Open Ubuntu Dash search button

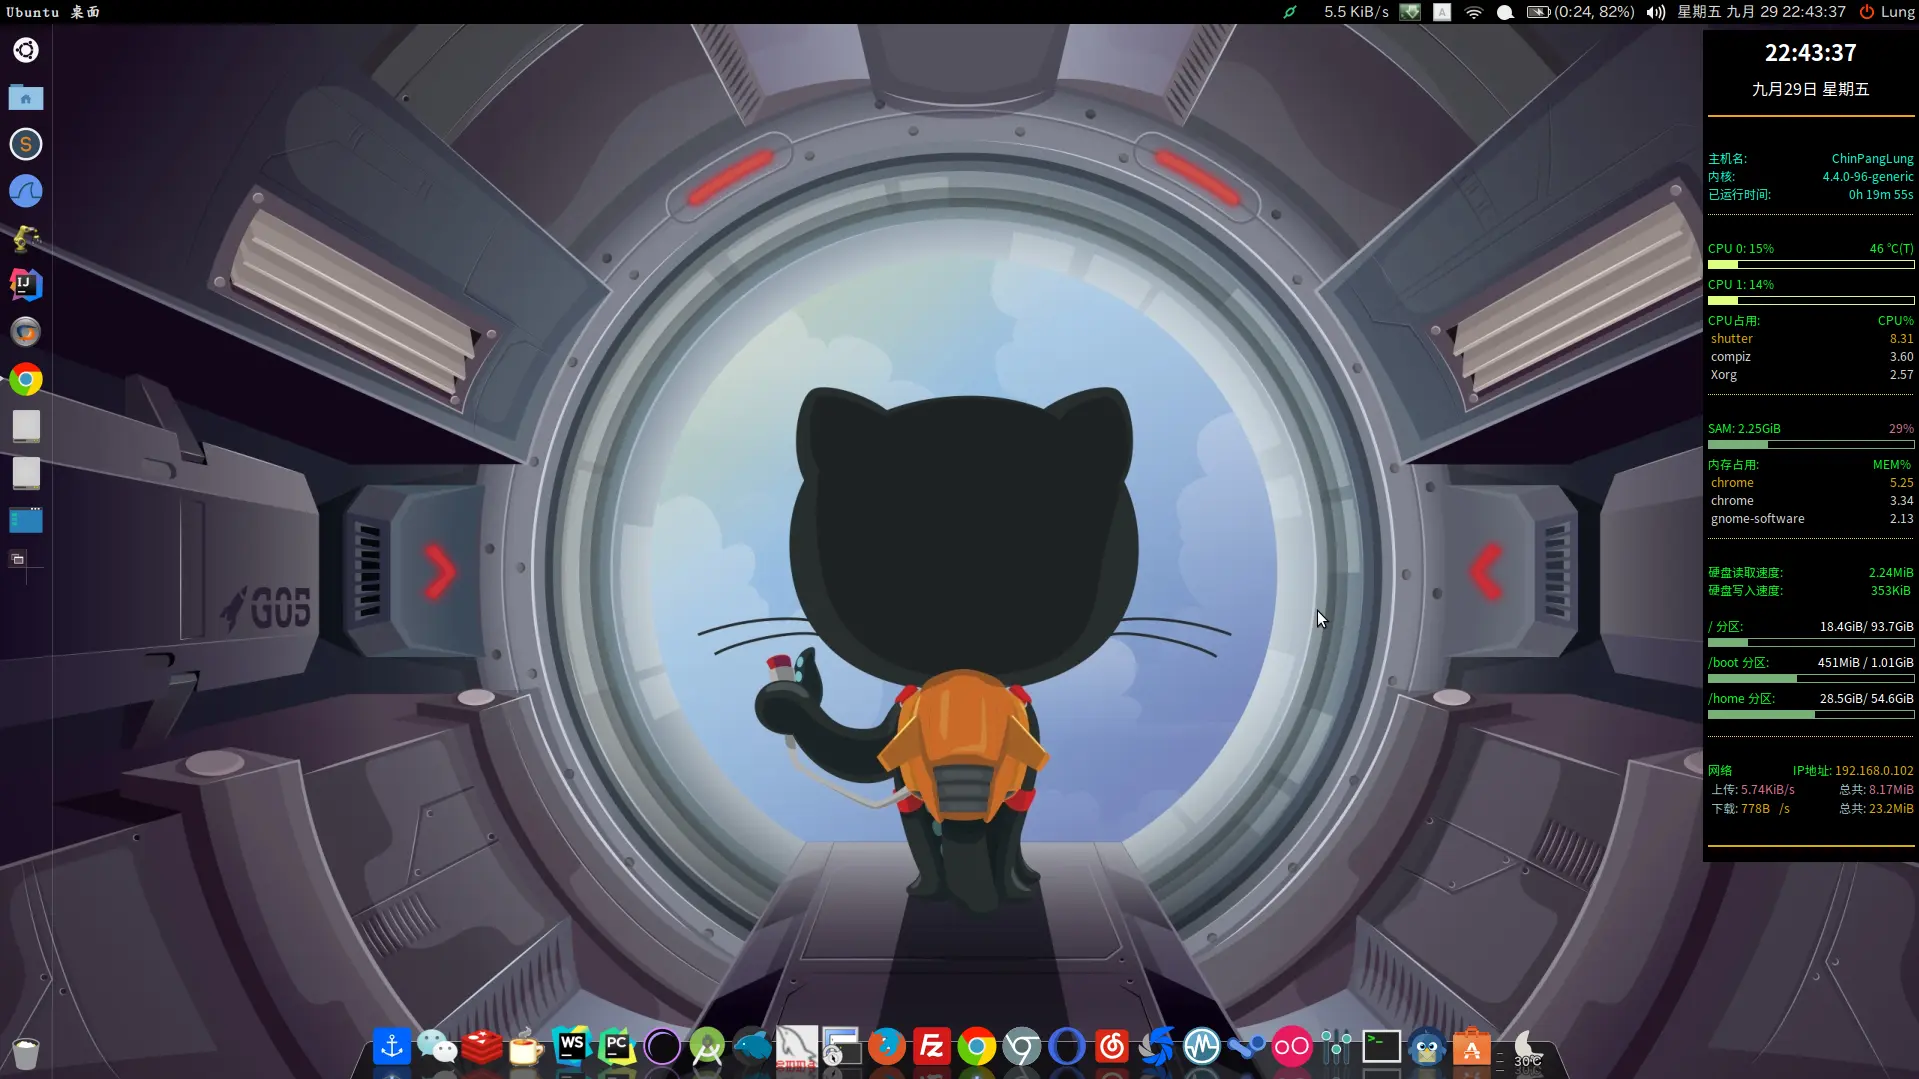26,50
